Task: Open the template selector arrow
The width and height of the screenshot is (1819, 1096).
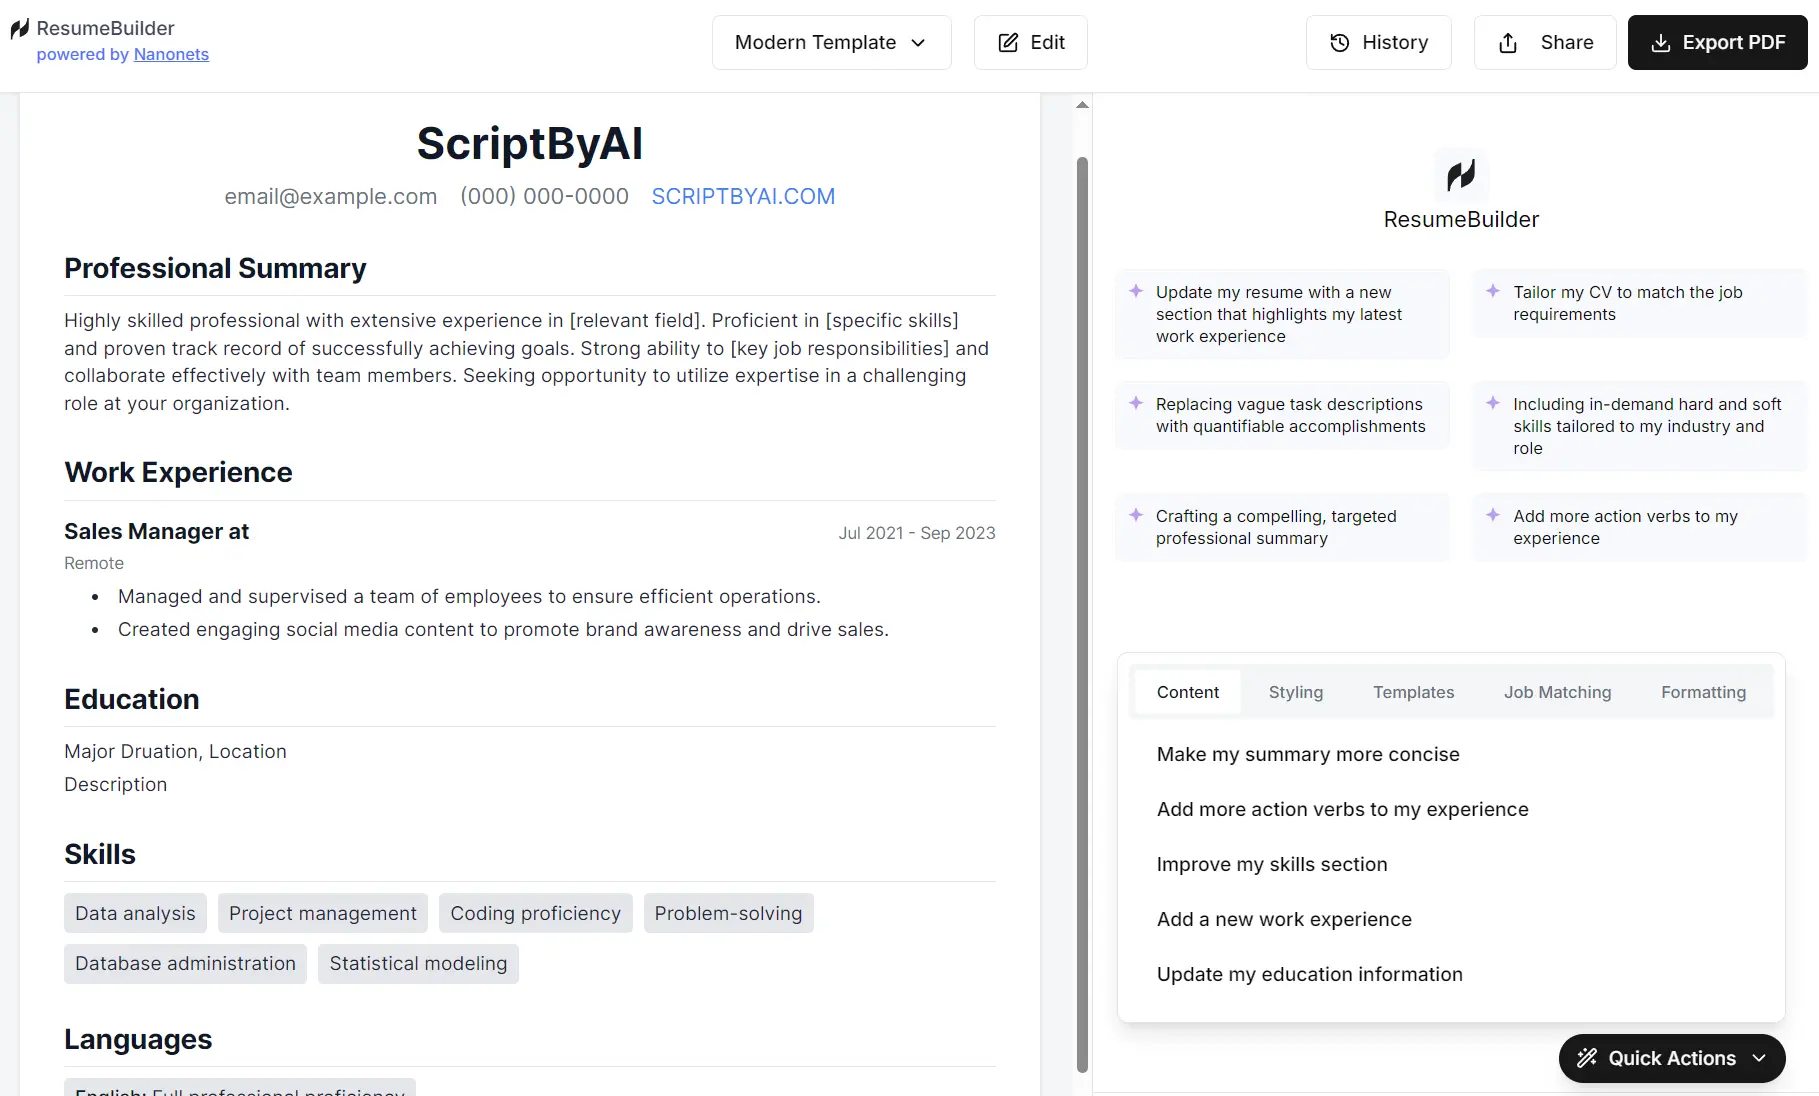Action: (x=918, y=43)
